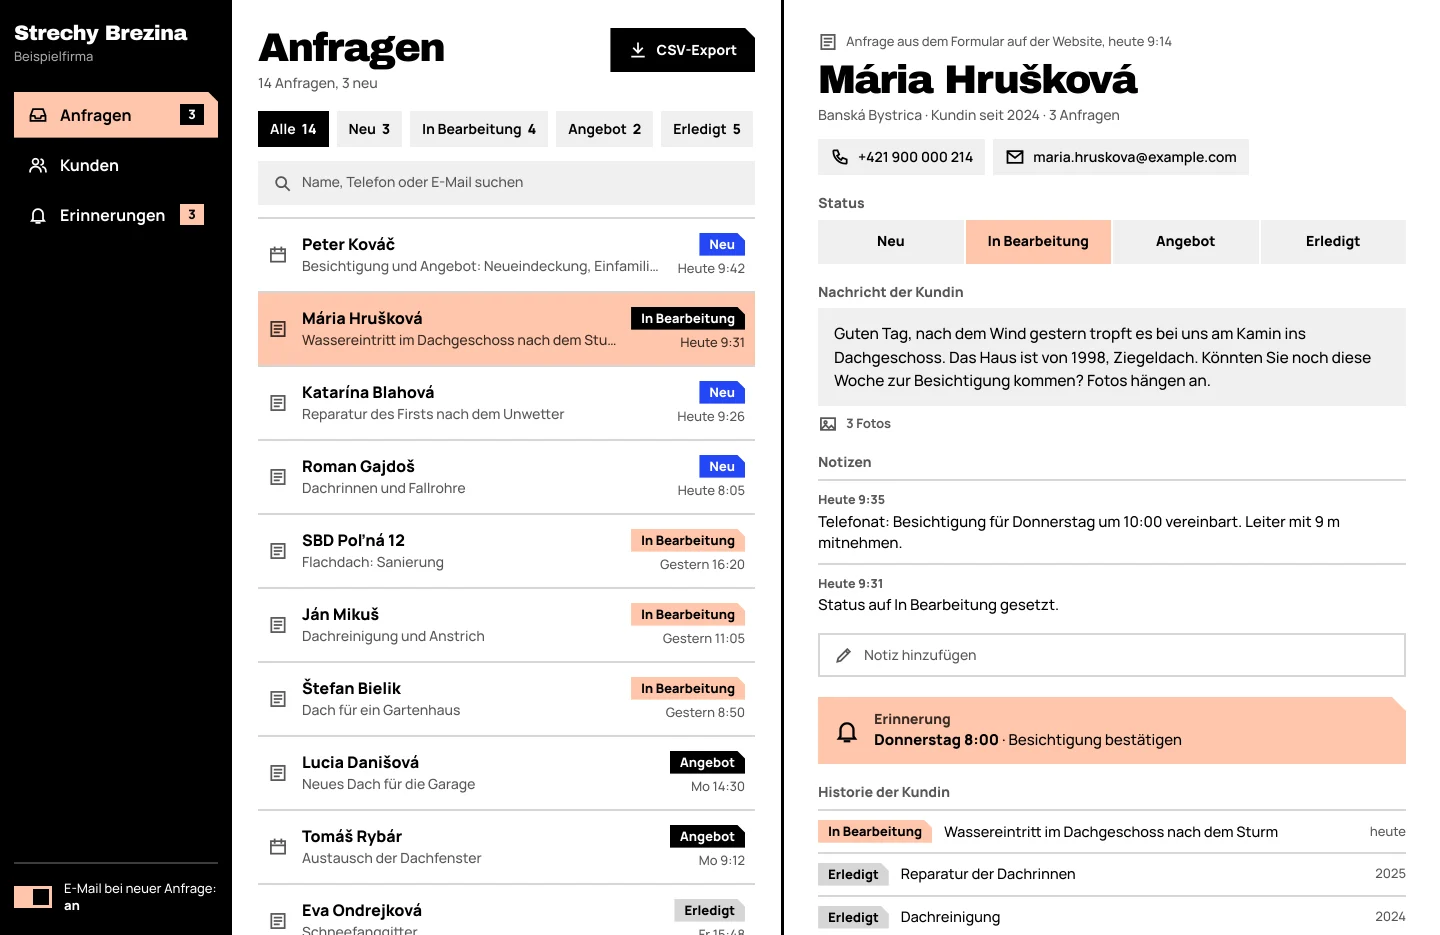Filter list by Neu 3
This screenshot has width=1440, height=935.
pos(370,129)
